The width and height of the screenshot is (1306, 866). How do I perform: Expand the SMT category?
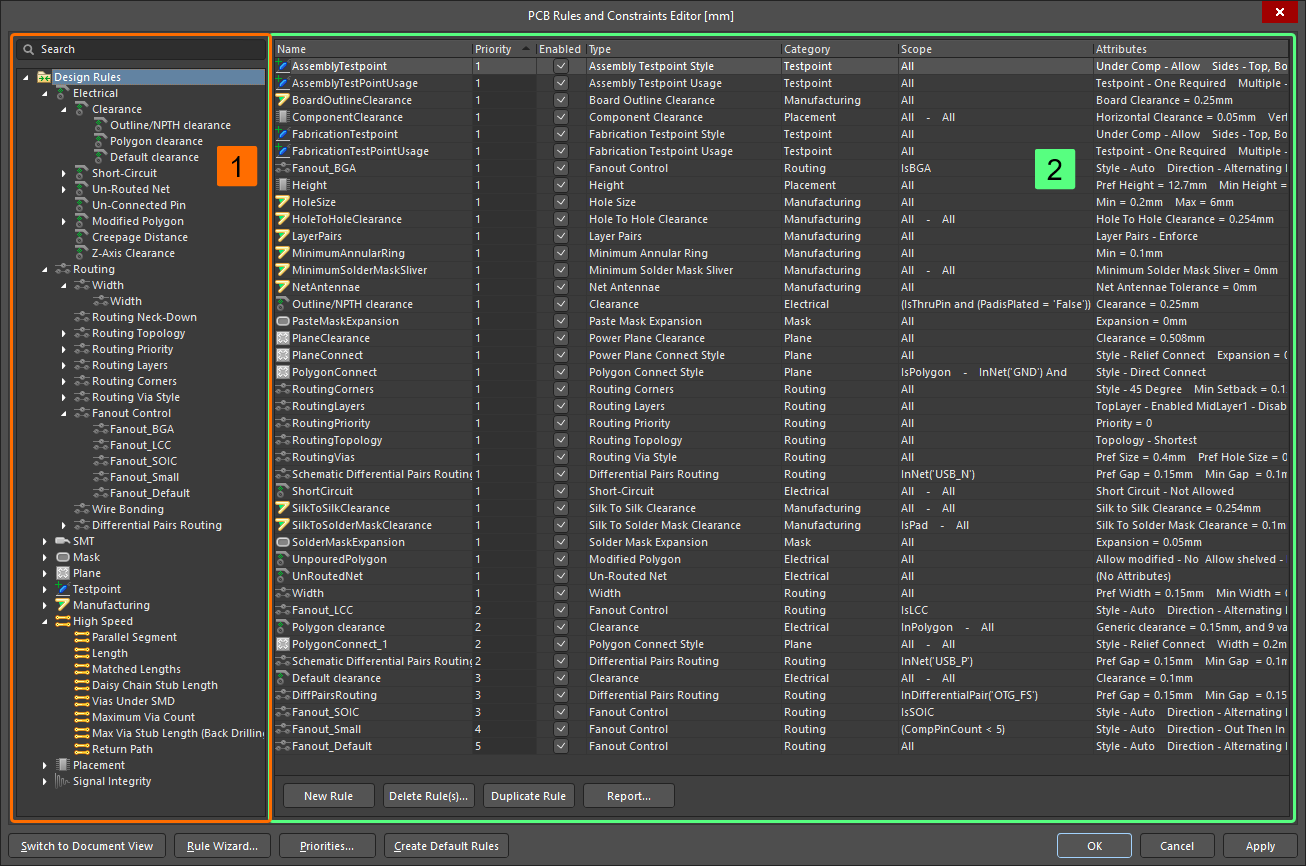(x=44, y=540)
